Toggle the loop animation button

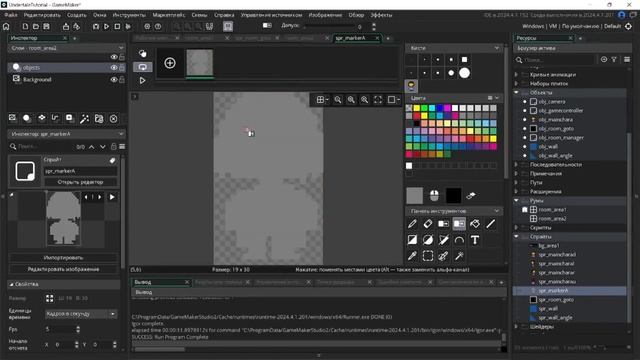tap(142, 67)
